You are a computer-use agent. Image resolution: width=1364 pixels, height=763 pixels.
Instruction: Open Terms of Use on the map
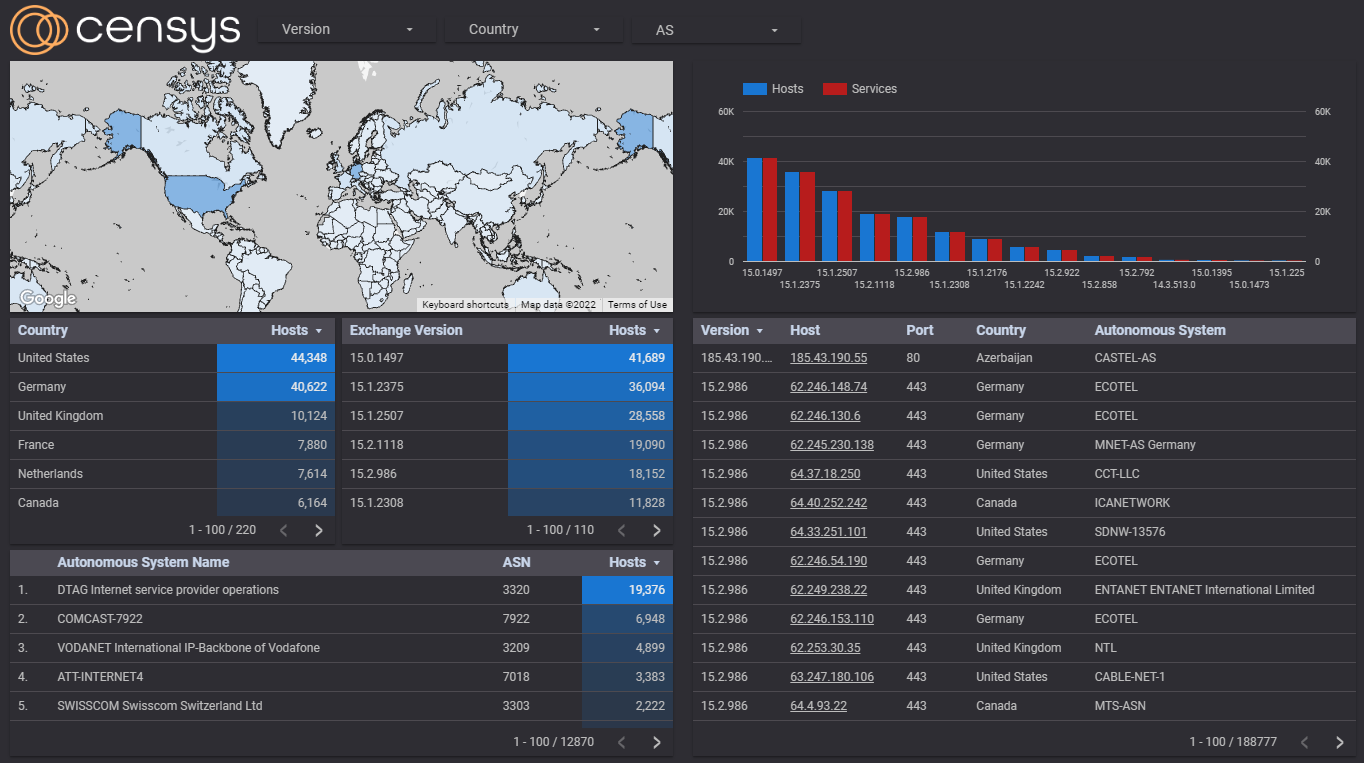(x=637, y=305)
